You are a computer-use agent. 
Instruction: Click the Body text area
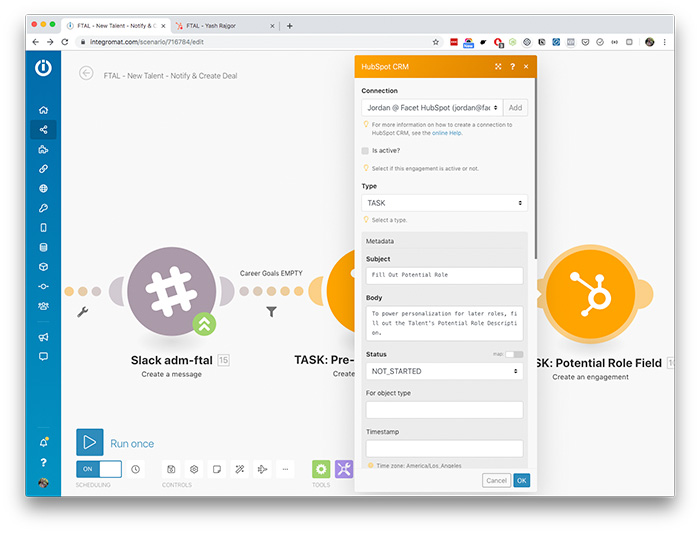point(445,323)
